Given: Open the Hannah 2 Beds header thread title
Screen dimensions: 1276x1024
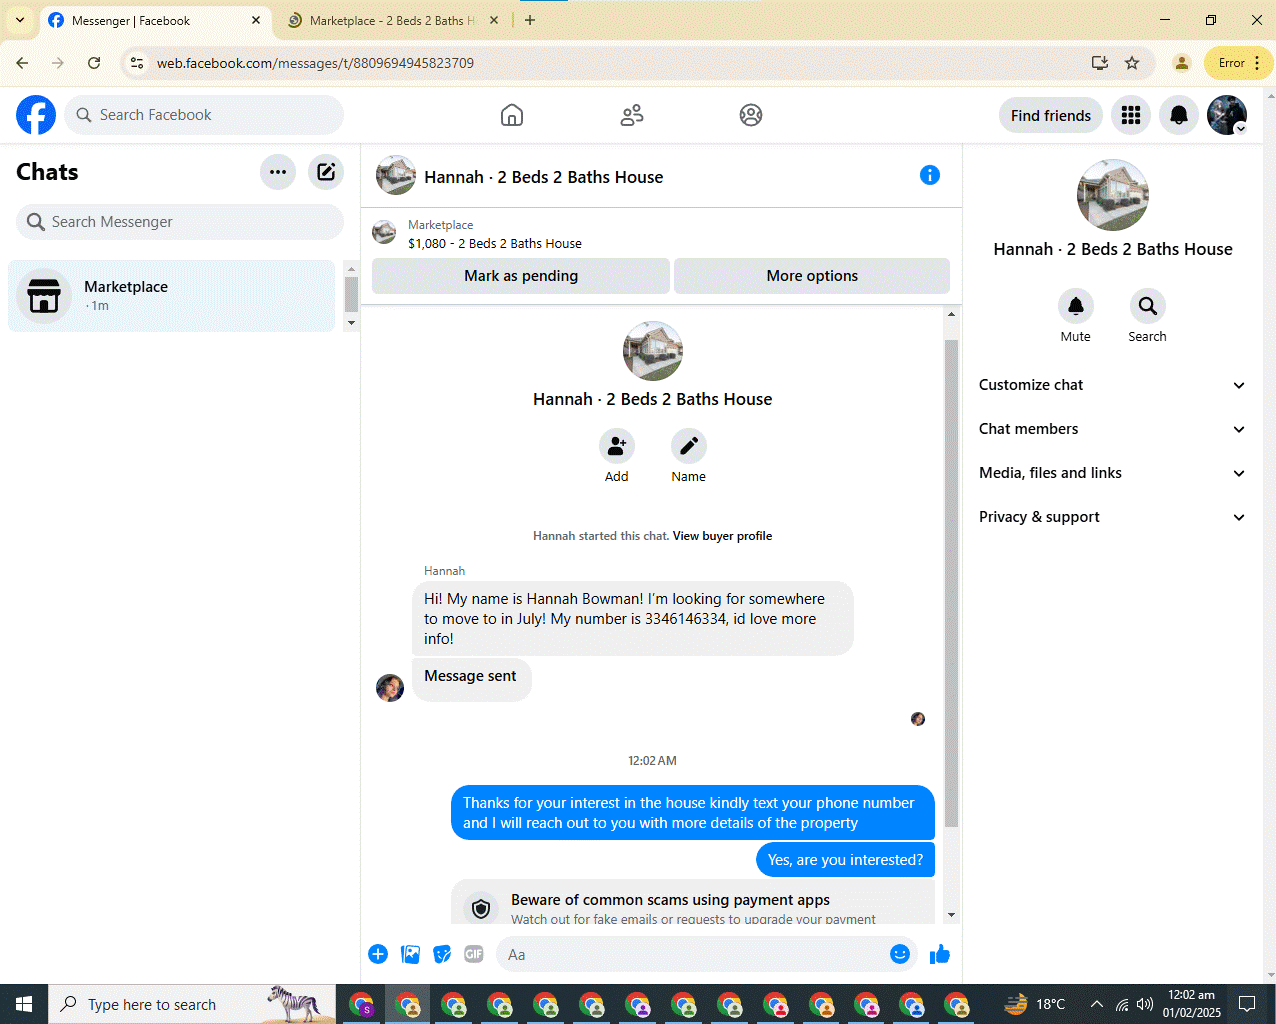Looking at the screenshot, I should pos(543,177).
